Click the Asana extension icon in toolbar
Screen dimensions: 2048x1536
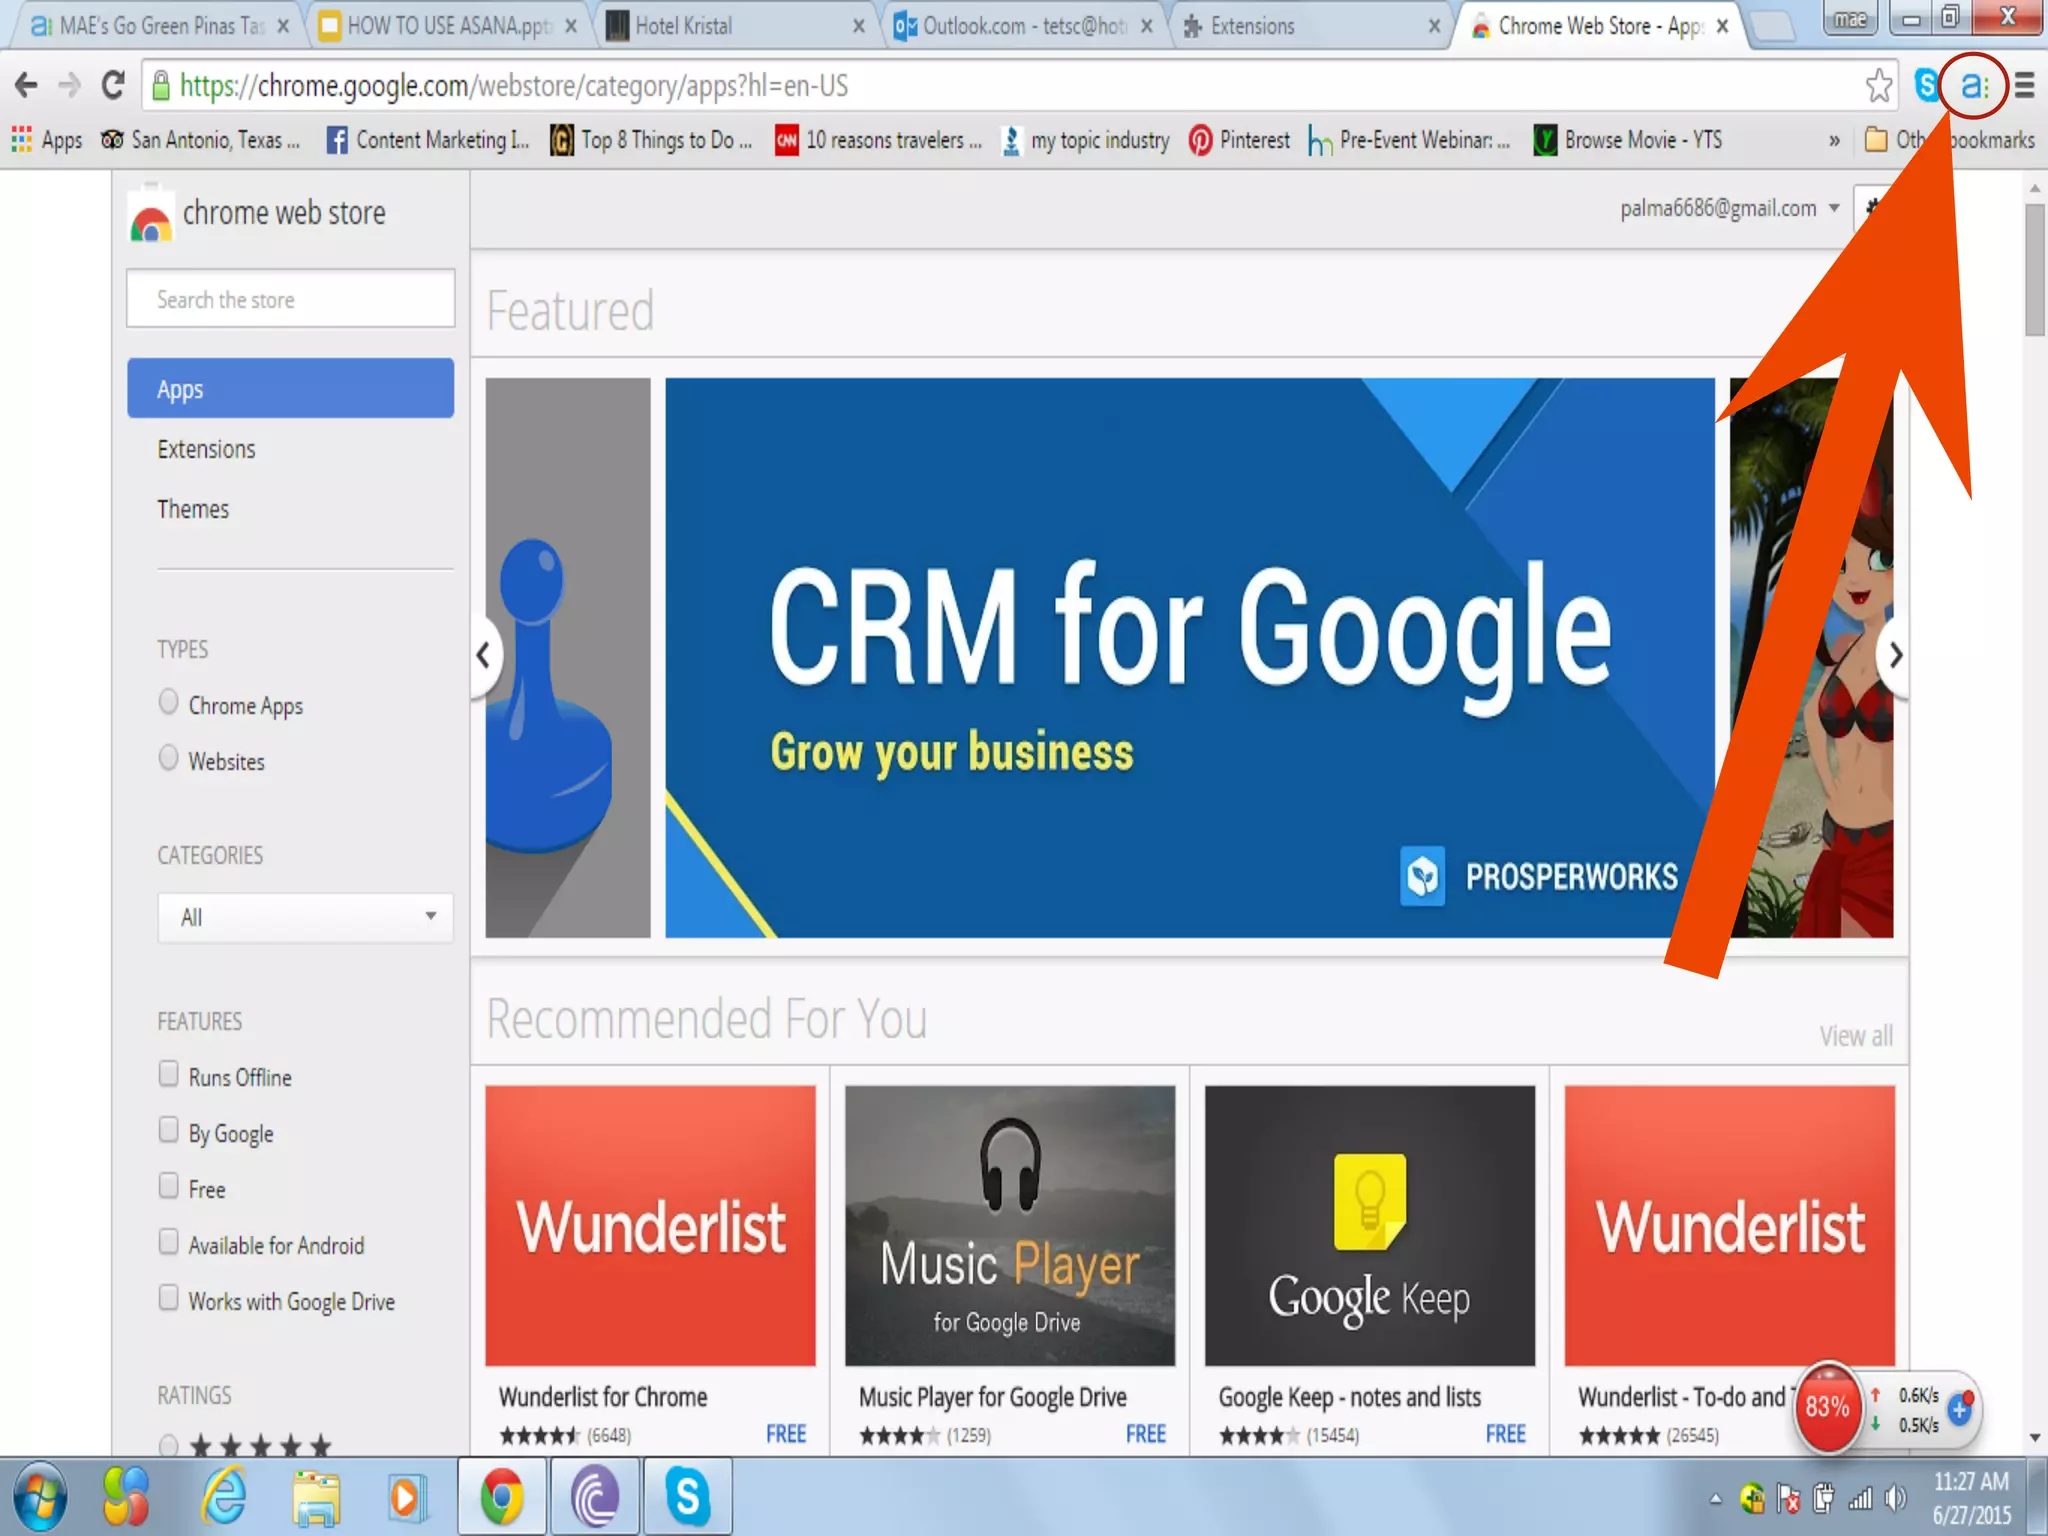tap(1972, 86)
